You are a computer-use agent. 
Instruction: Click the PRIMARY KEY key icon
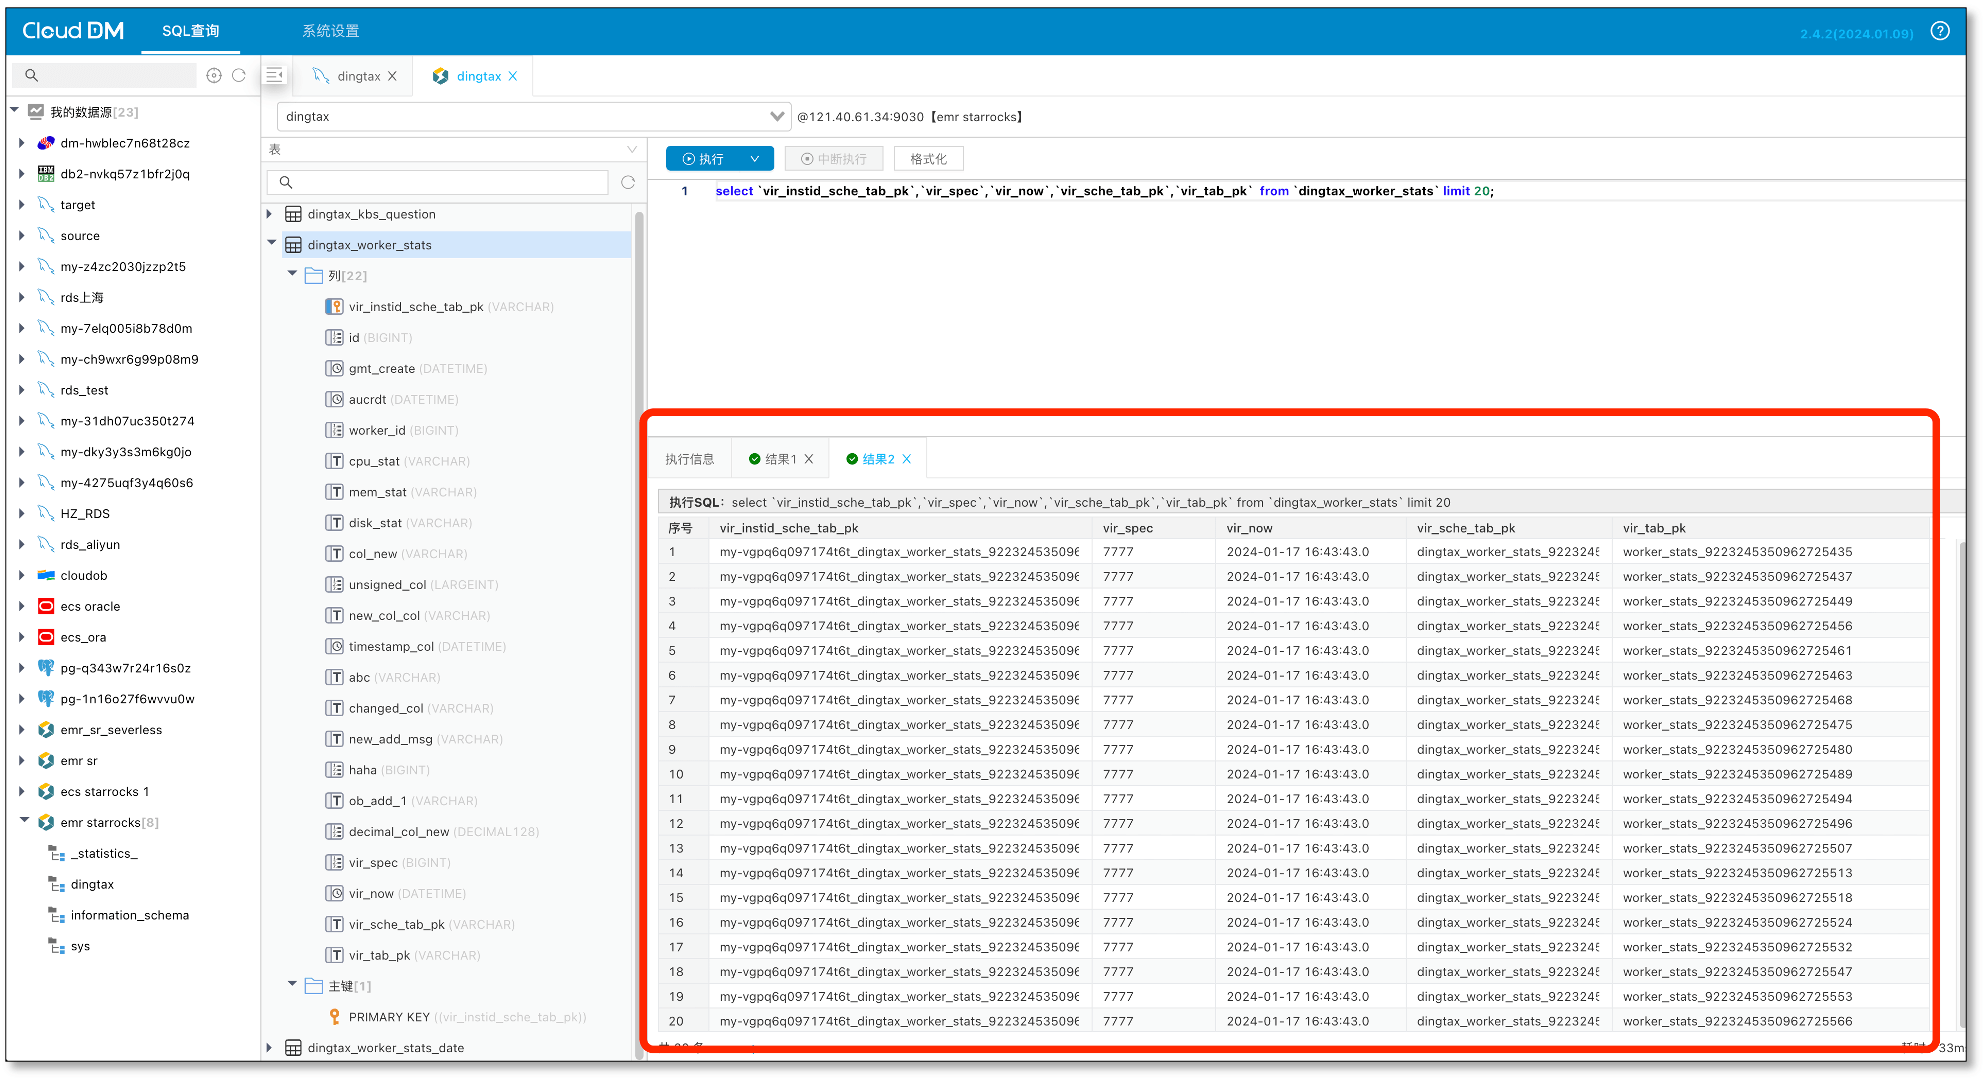click(335, 1017)
